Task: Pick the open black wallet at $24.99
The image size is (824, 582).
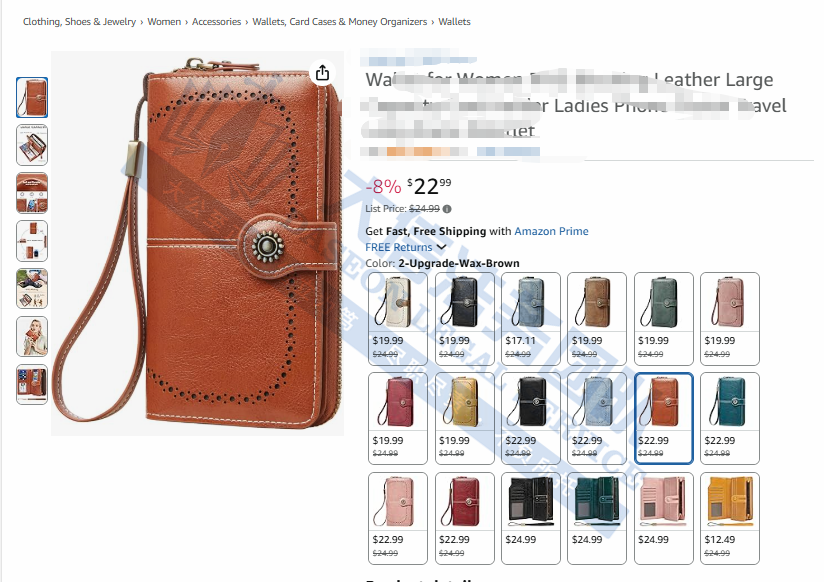Action: (531, 518)
